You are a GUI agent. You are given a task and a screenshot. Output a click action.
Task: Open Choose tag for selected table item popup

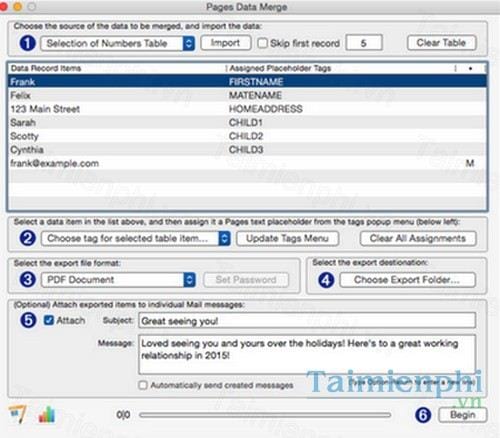(x=135, y=238)
